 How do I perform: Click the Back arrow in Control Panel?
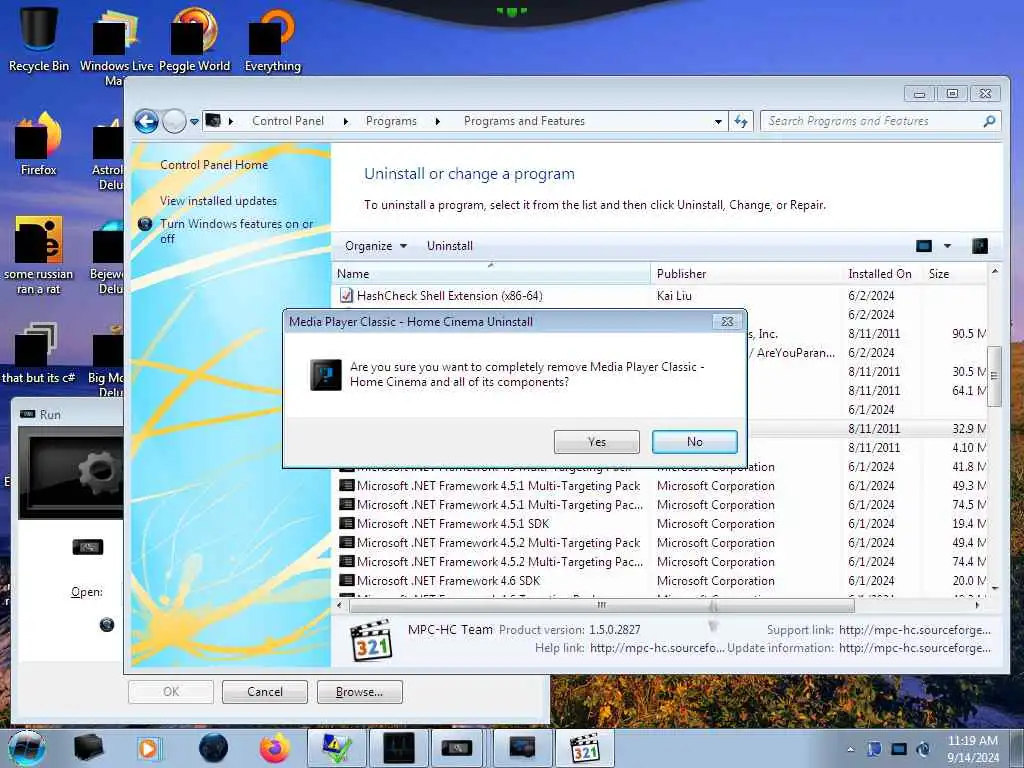(146, 121)
